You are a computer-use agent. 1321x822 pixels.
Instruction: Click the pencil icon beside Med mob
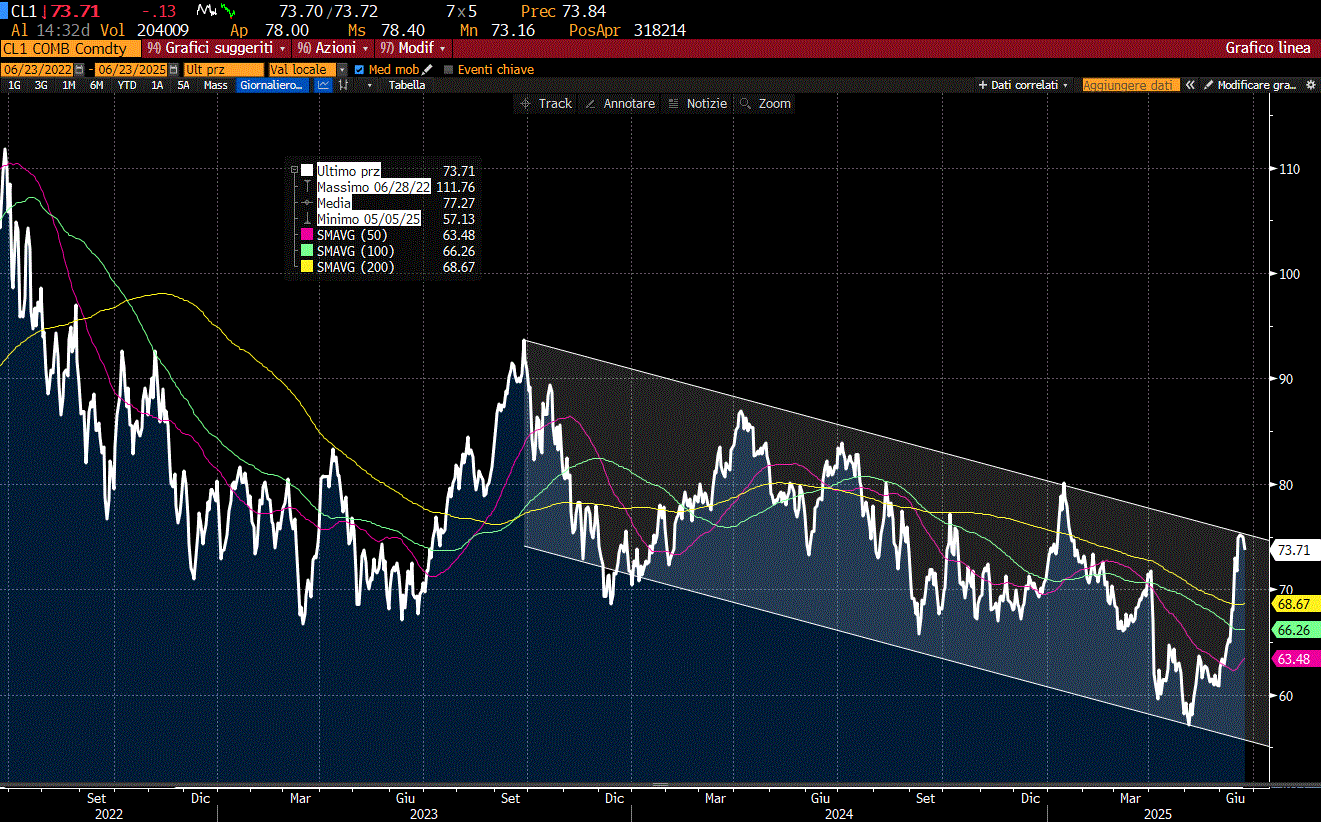(428, 69)
